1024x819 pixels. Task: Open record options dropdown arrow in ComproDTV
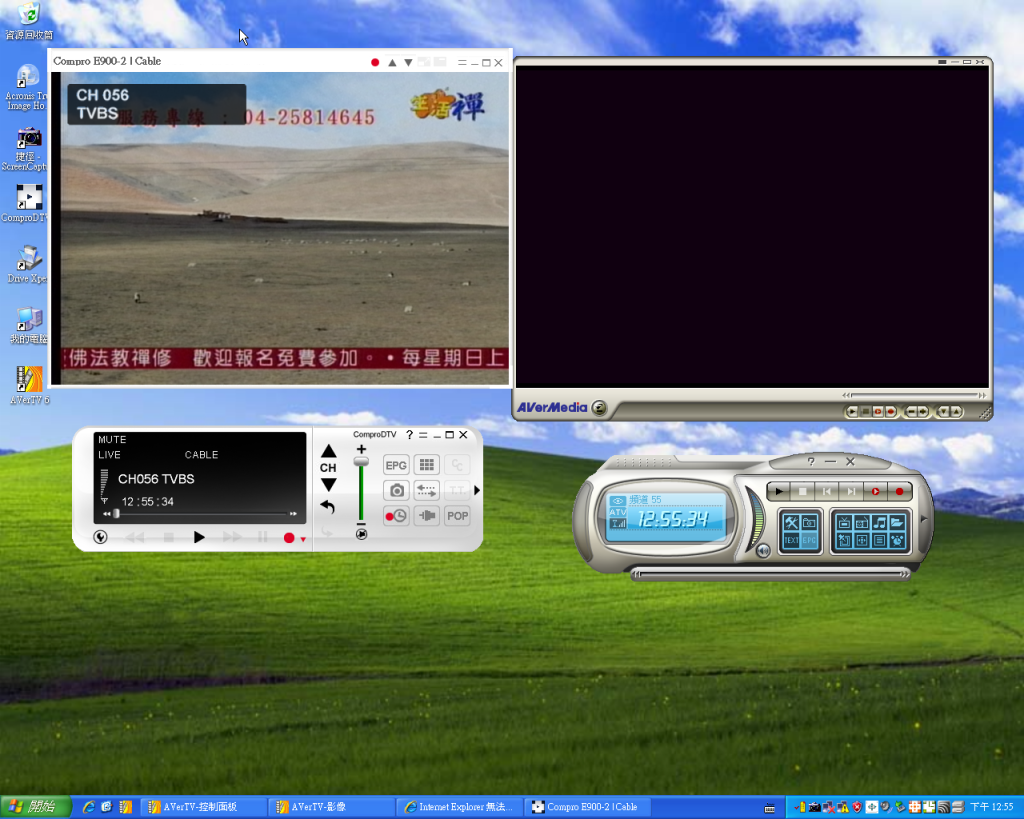(x=303, y=539)
